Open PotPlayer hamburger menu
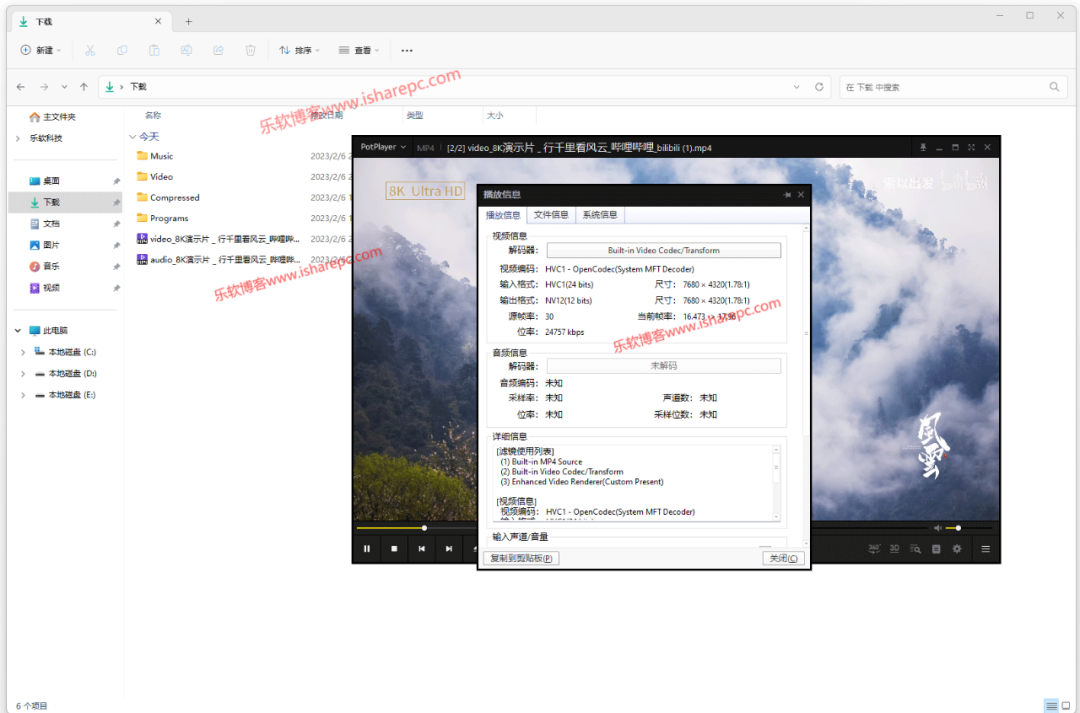Image resolution: width=1080 pixels, height=713 pixels. [x=986, y=549]
